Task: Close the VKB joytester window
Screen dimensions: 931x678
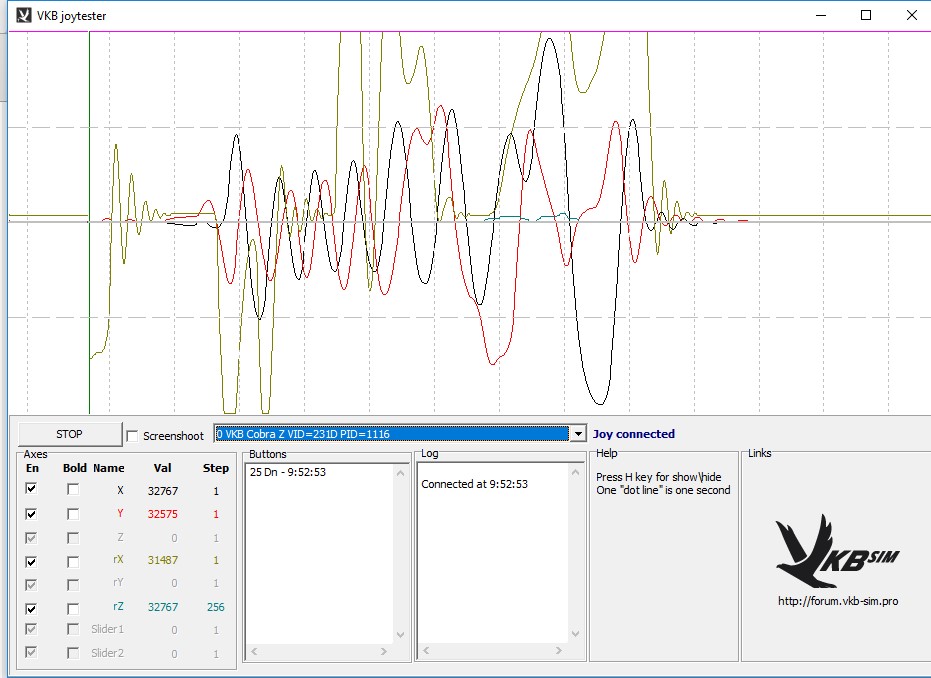Action: point(912,15)
